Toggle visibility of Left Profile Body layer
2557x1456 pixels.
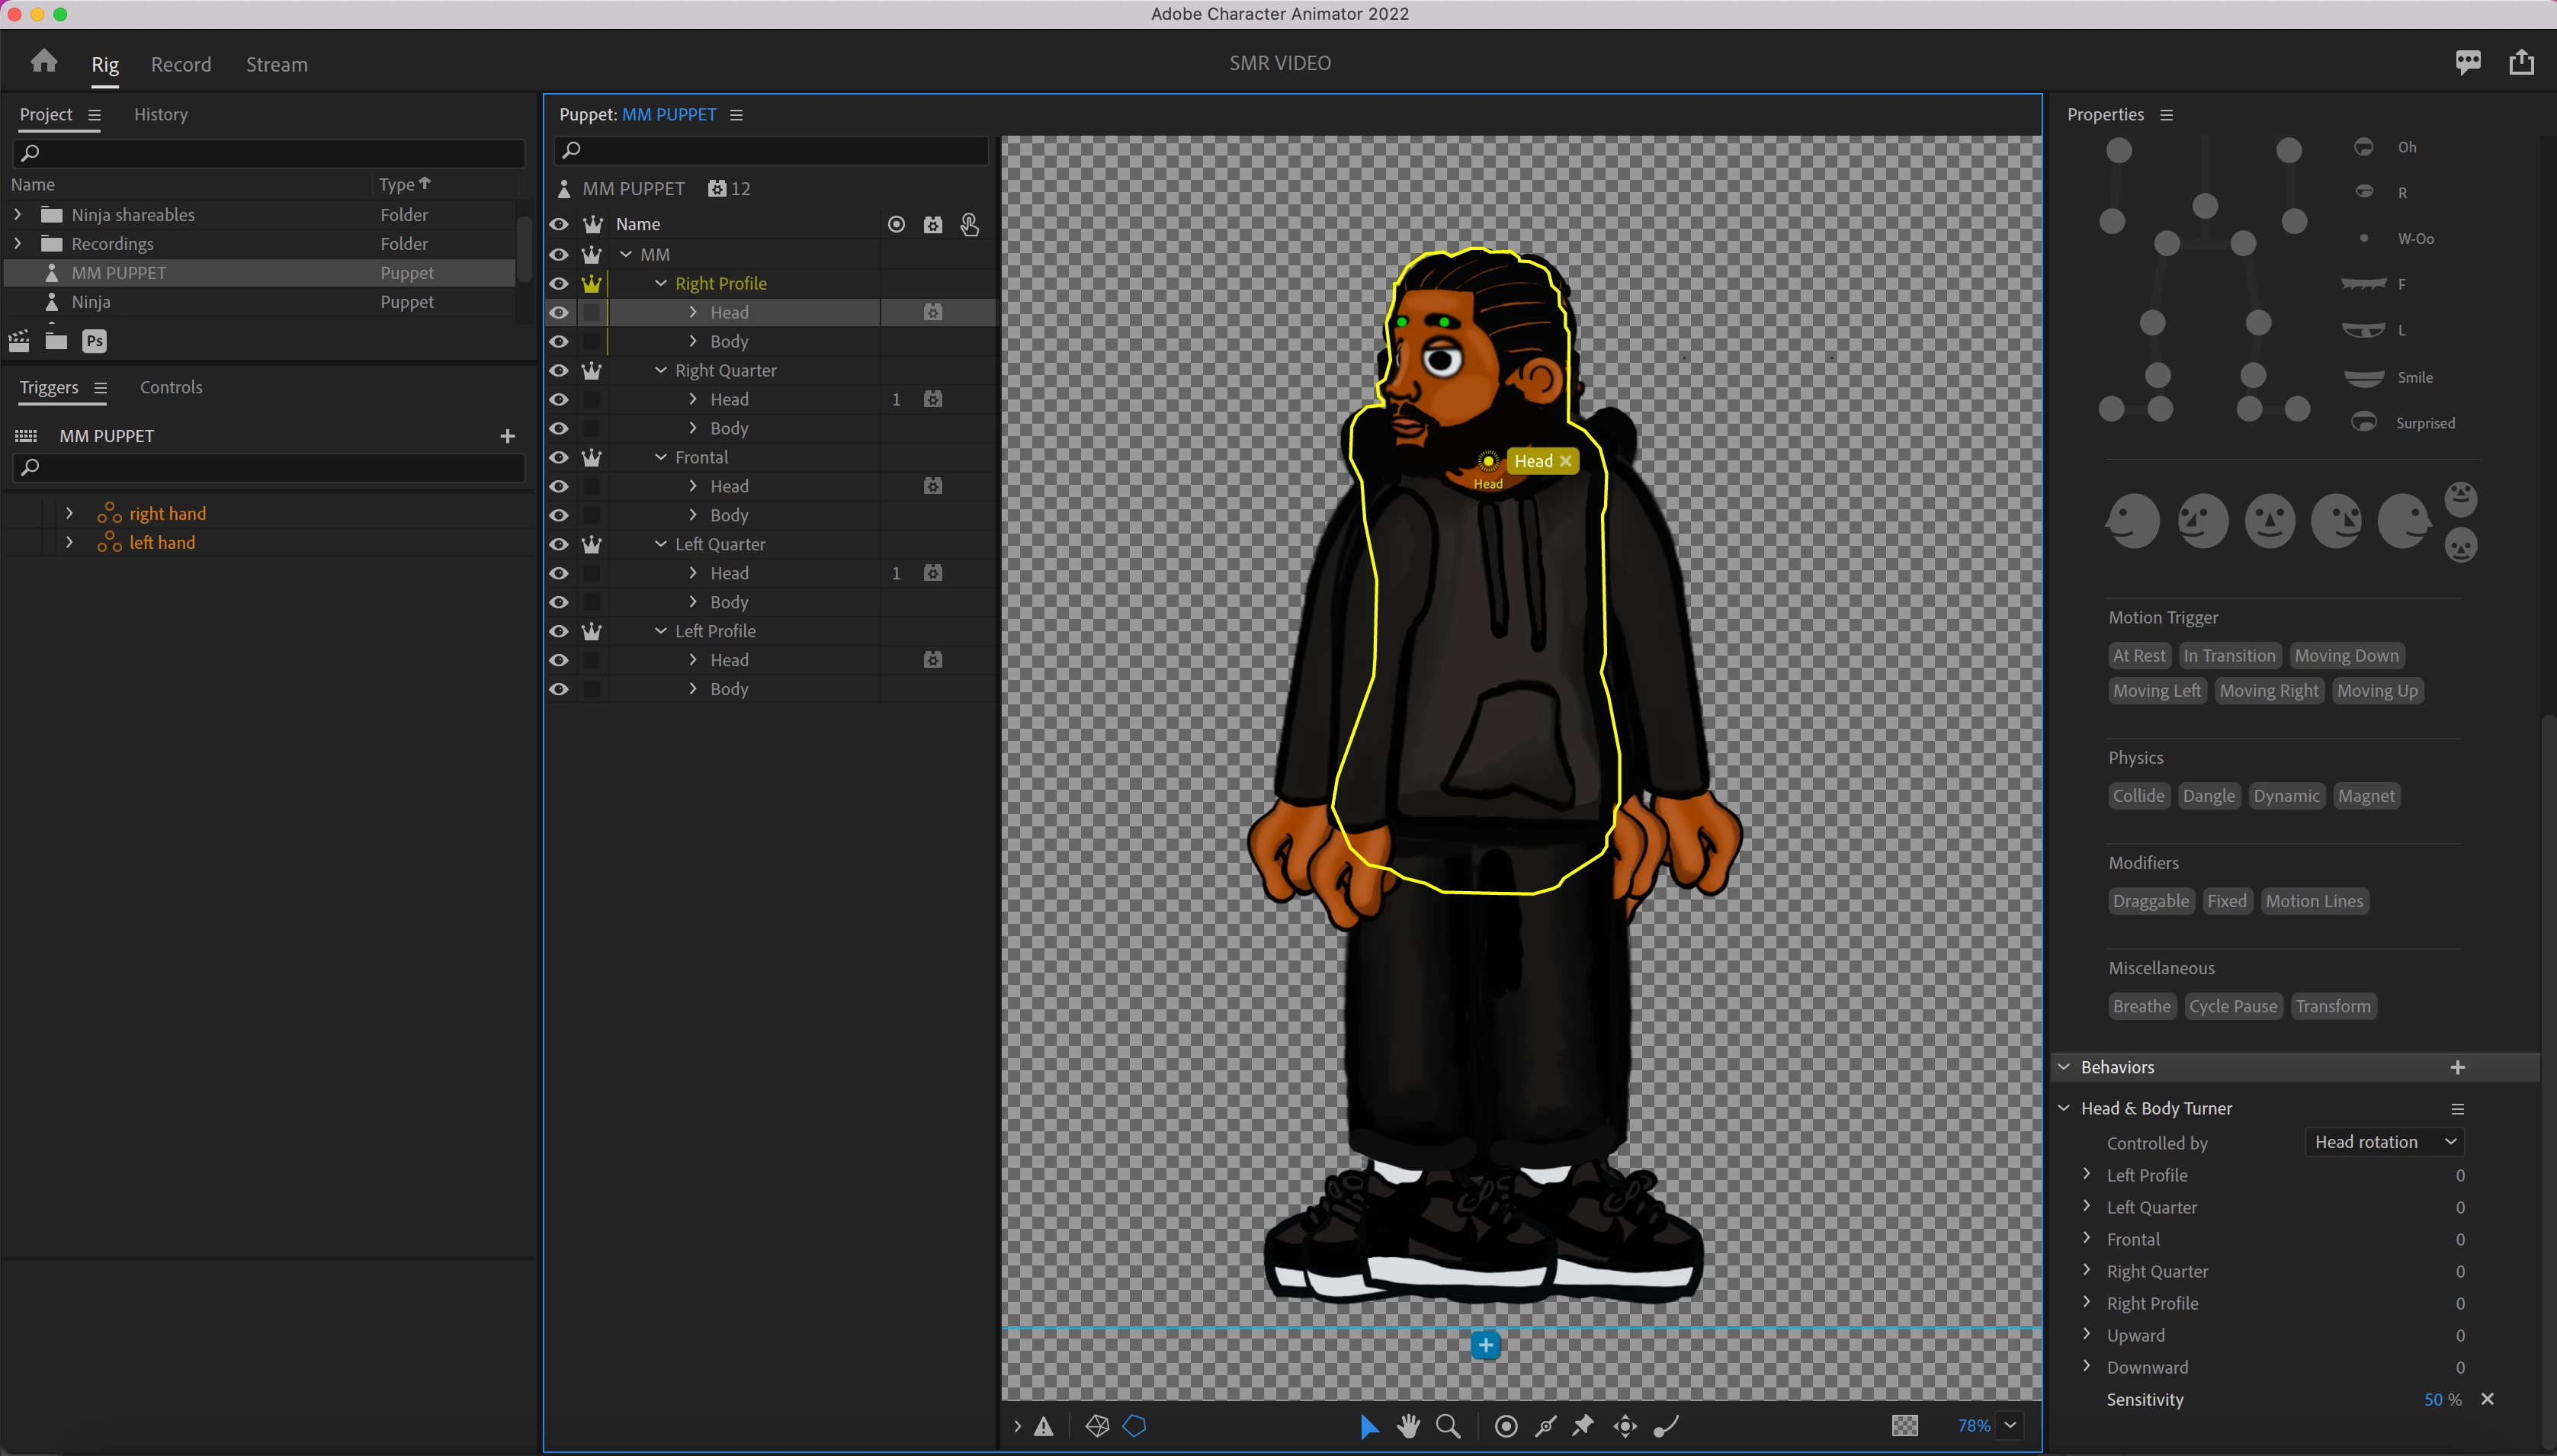[x=559, y=689]
